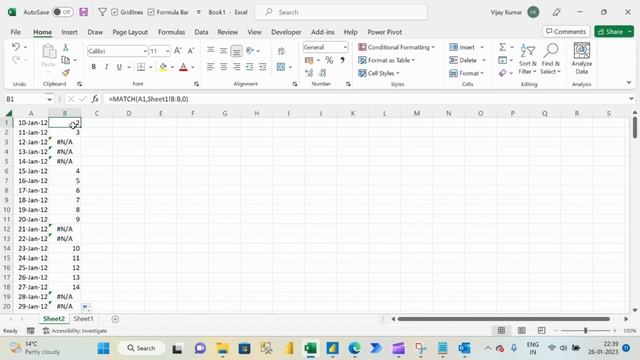Click the New Sheet plus icon
Viewport: 640px width, 360px height.
(115, 319)
